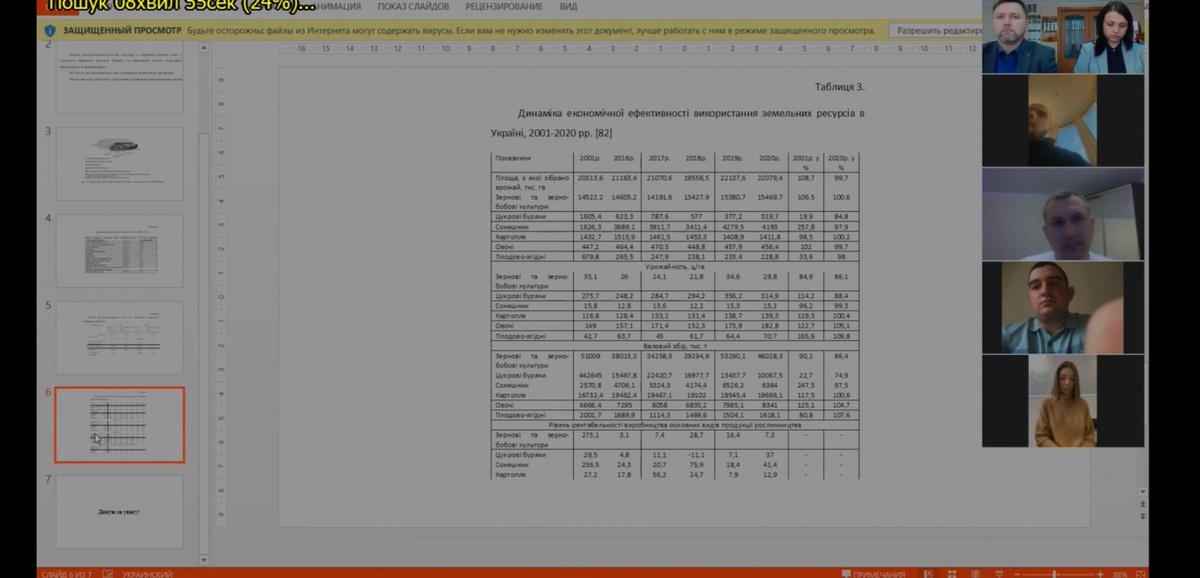The width and height of the screenshot is (1200, 578).
Task: Click the zoom out minus icon
Action: pos(1017,574)
